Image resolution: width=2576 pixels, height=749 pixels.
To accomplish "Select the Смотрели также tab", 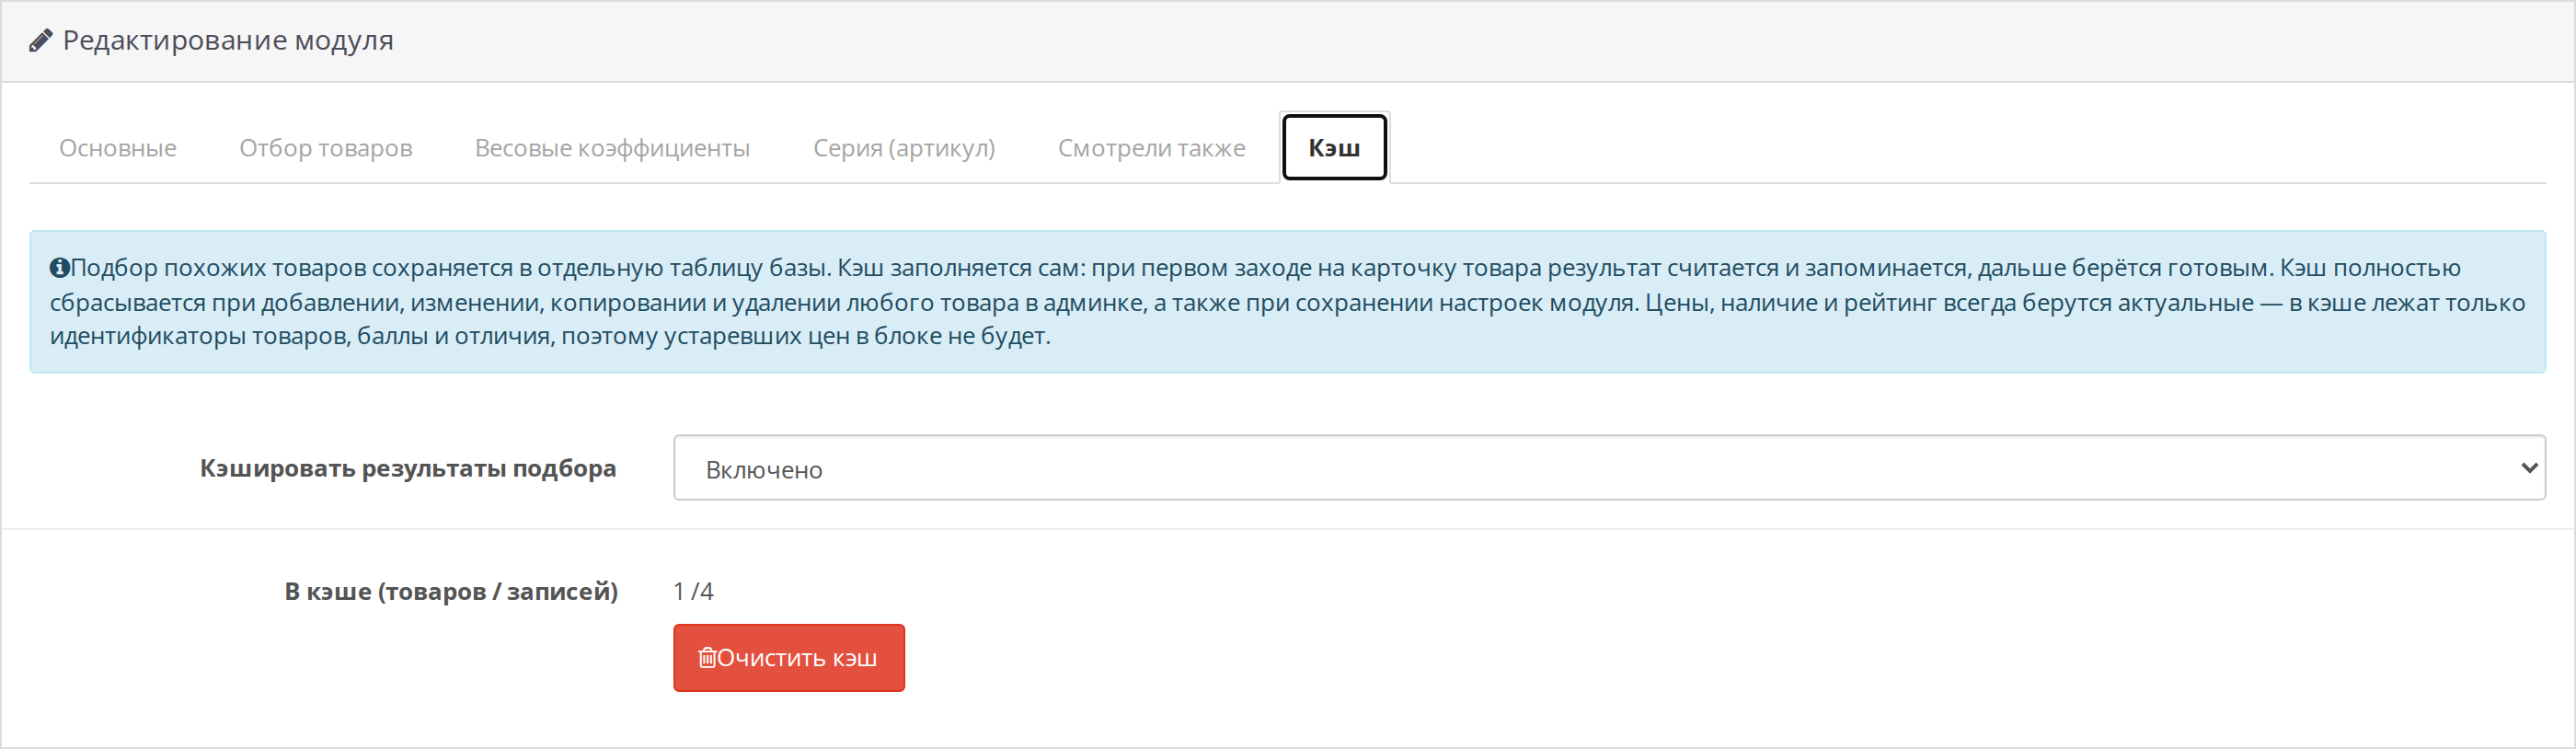I will click(x=1152, y=148).
